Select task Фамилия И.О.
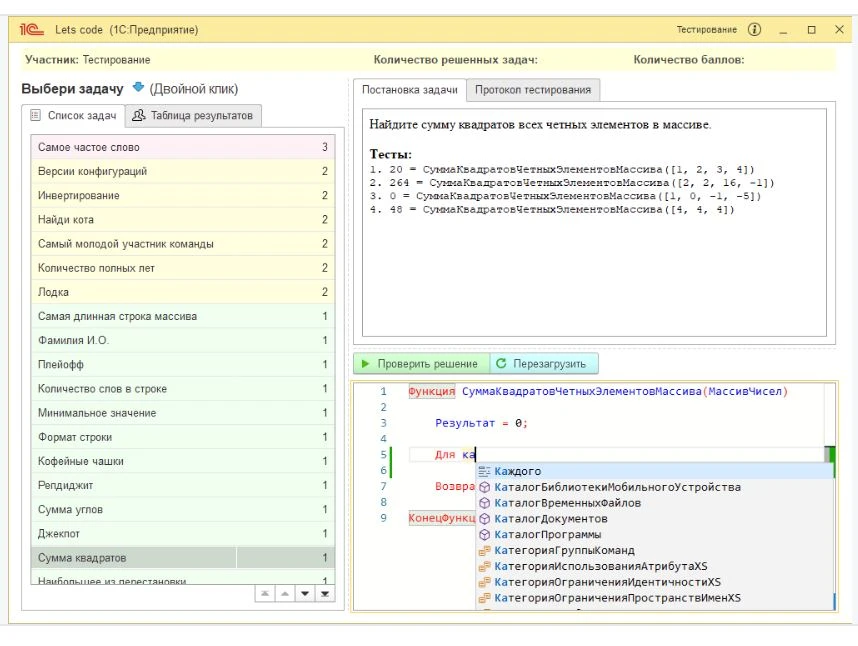Viewport: 858px width, 646px height. pos(183,340)
